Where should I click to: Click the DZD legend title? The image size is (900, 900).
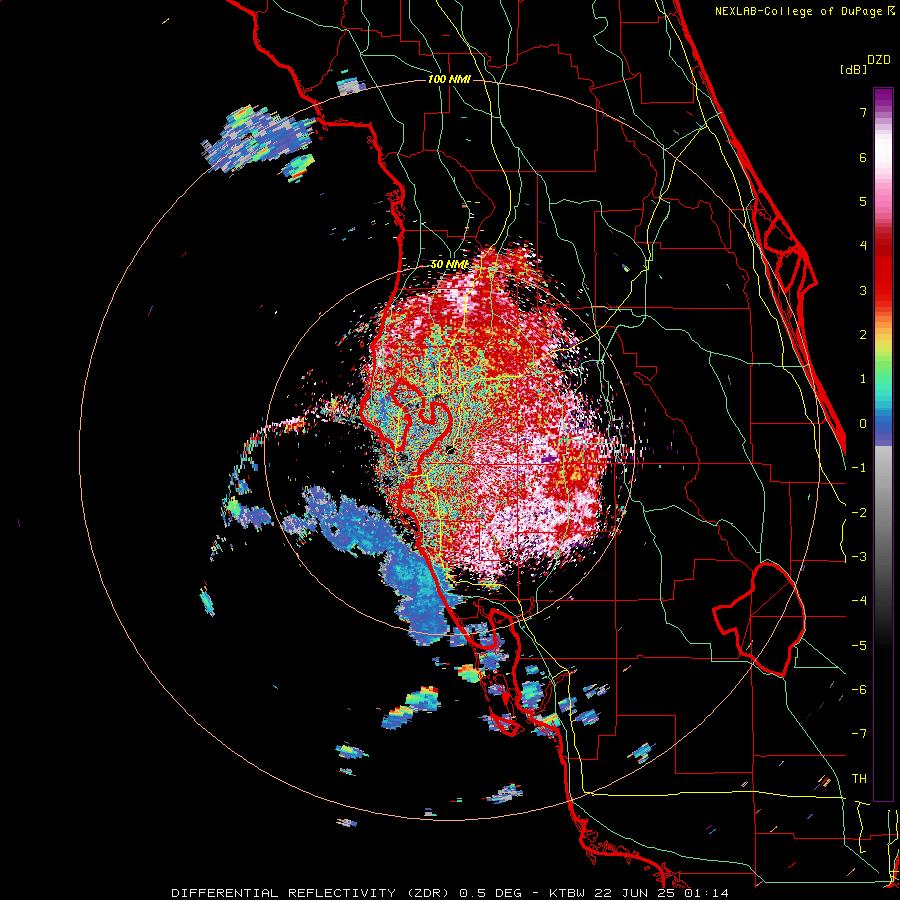[x=879, y=60]
